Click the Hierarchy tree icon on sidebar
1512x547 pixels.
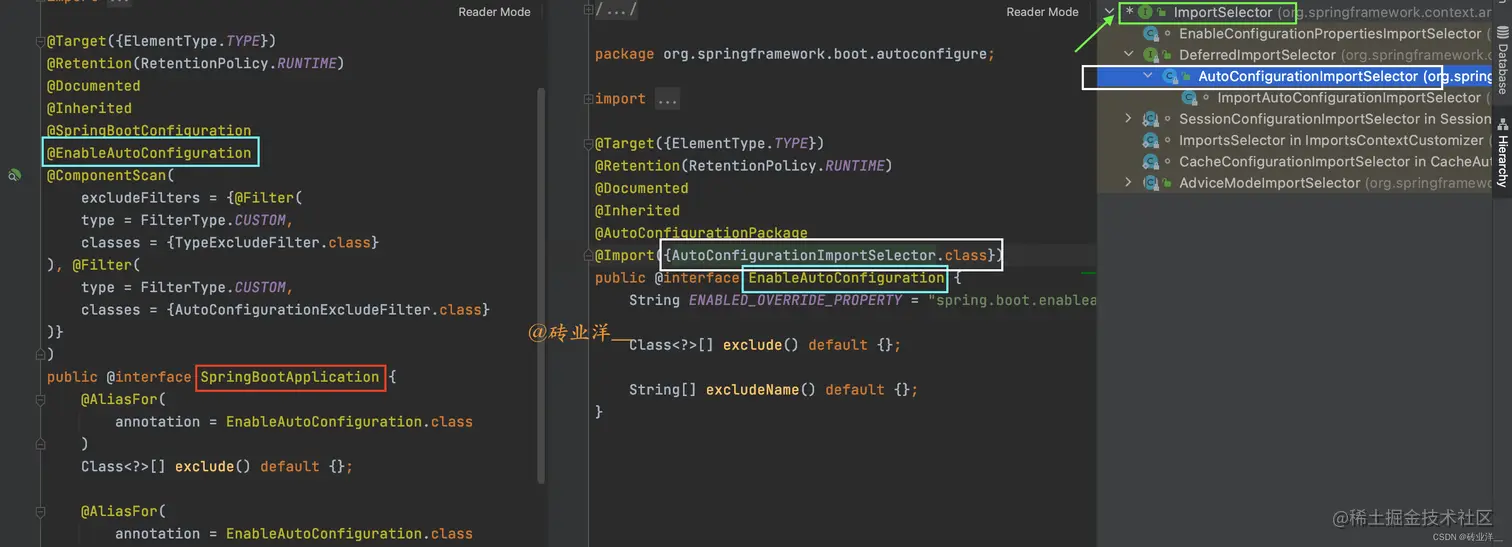[1502, 123]
